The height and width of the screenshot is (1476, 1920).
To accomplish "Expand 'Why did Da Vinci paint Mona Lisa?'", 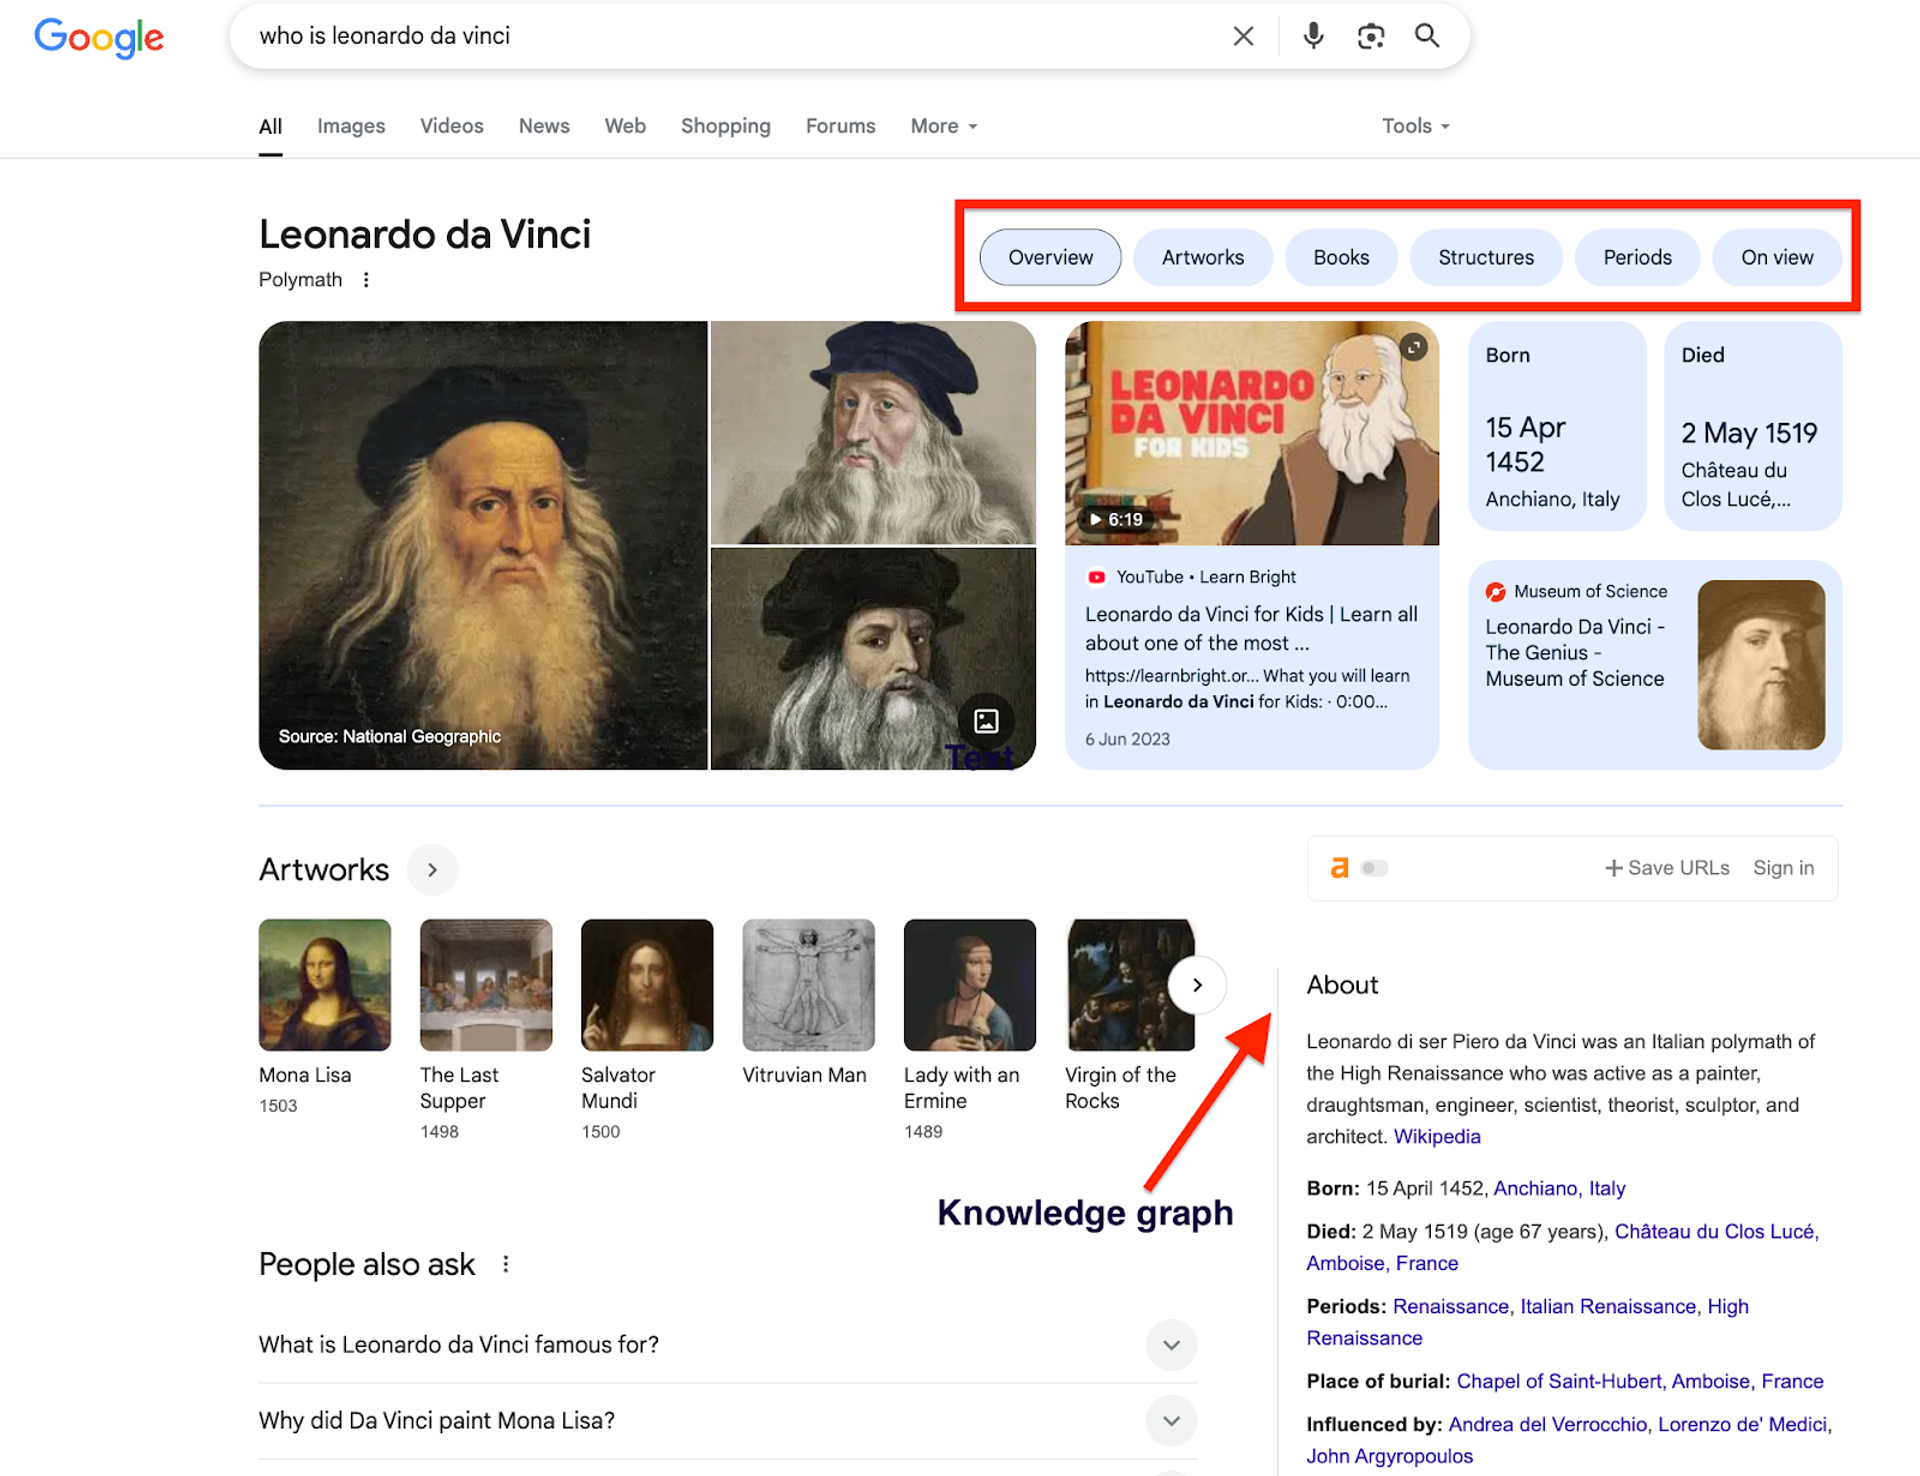I will 727,1421.
